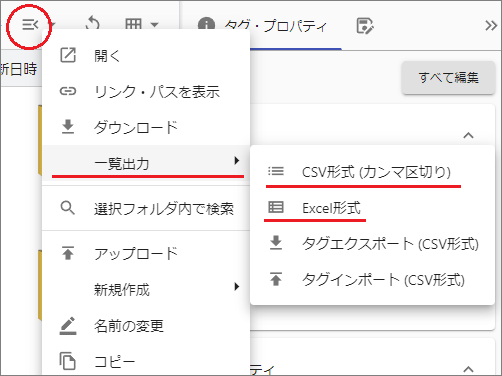Select タグエクスポート (CSV形式)
This screenshot has height=376, width=502.
(372, 244)
